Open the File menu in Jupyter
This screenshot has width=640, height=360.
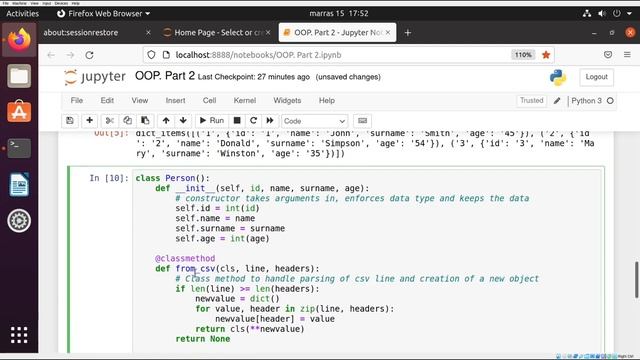point(77,100)
